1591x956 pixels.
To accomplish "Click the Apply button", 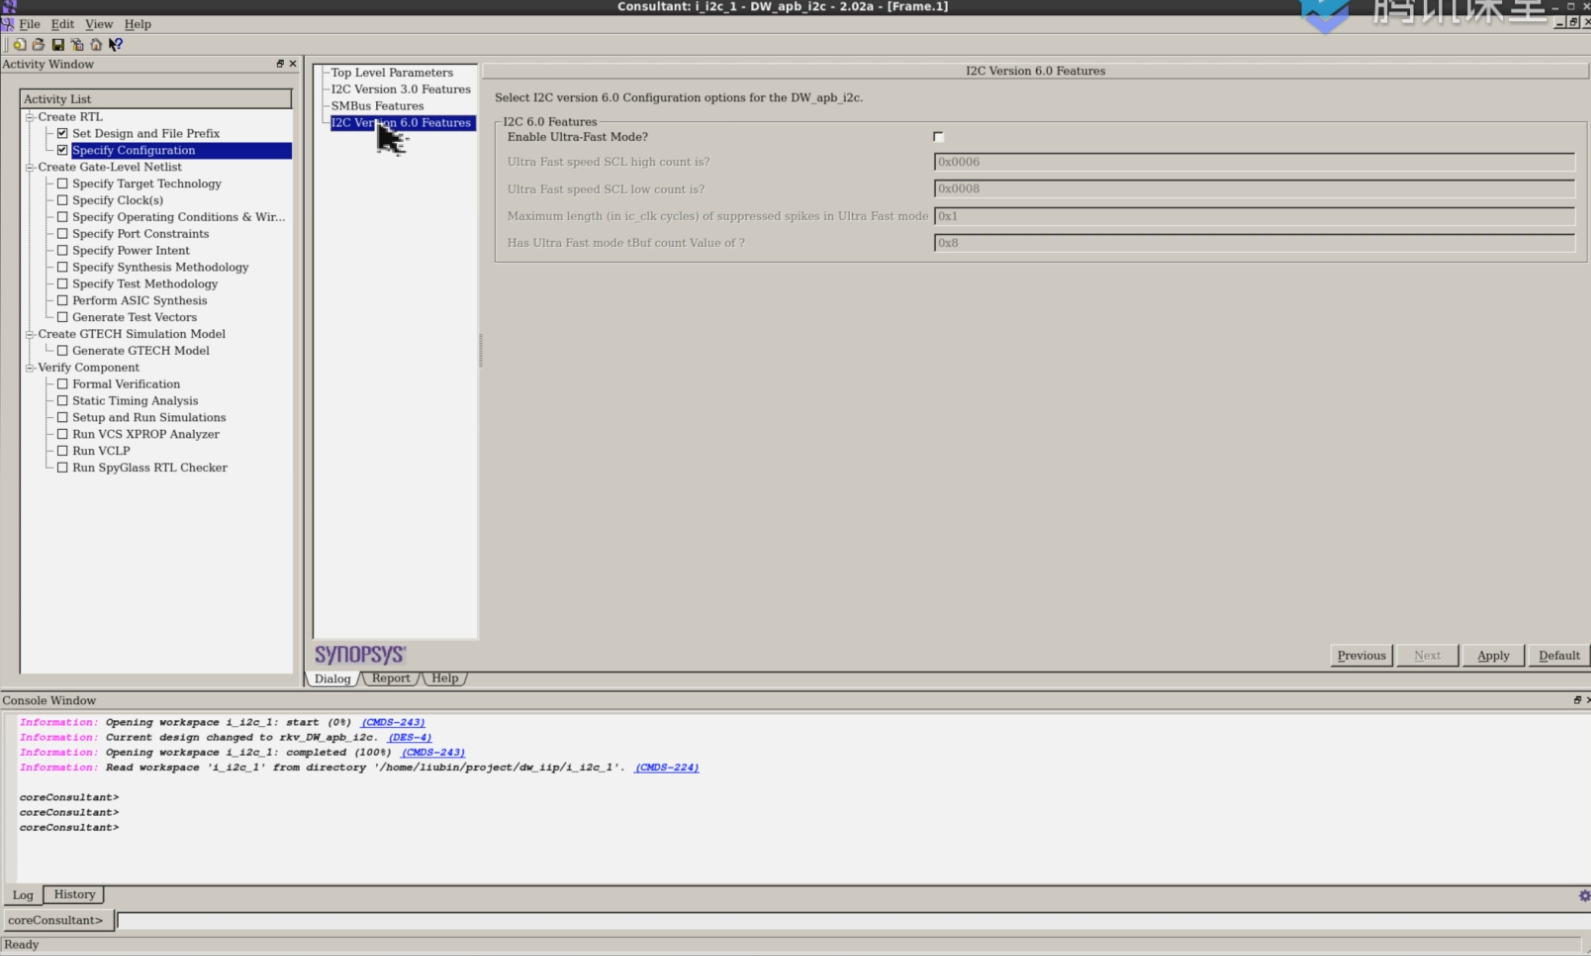I will click(1493, 655).
